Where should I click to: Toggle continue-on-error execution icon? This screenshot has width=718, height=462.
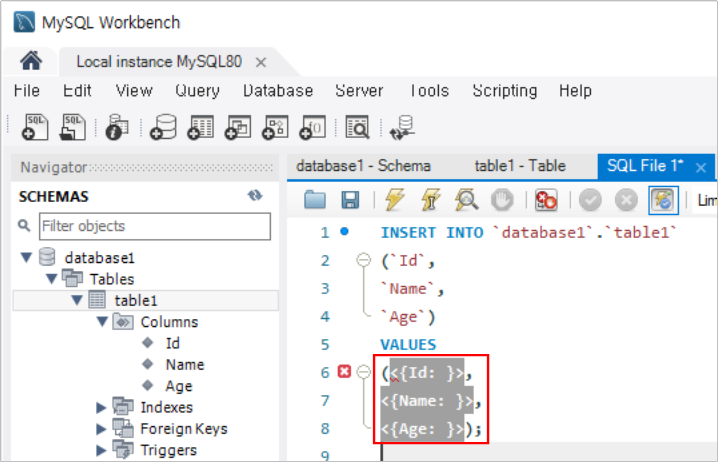(546, 200)
